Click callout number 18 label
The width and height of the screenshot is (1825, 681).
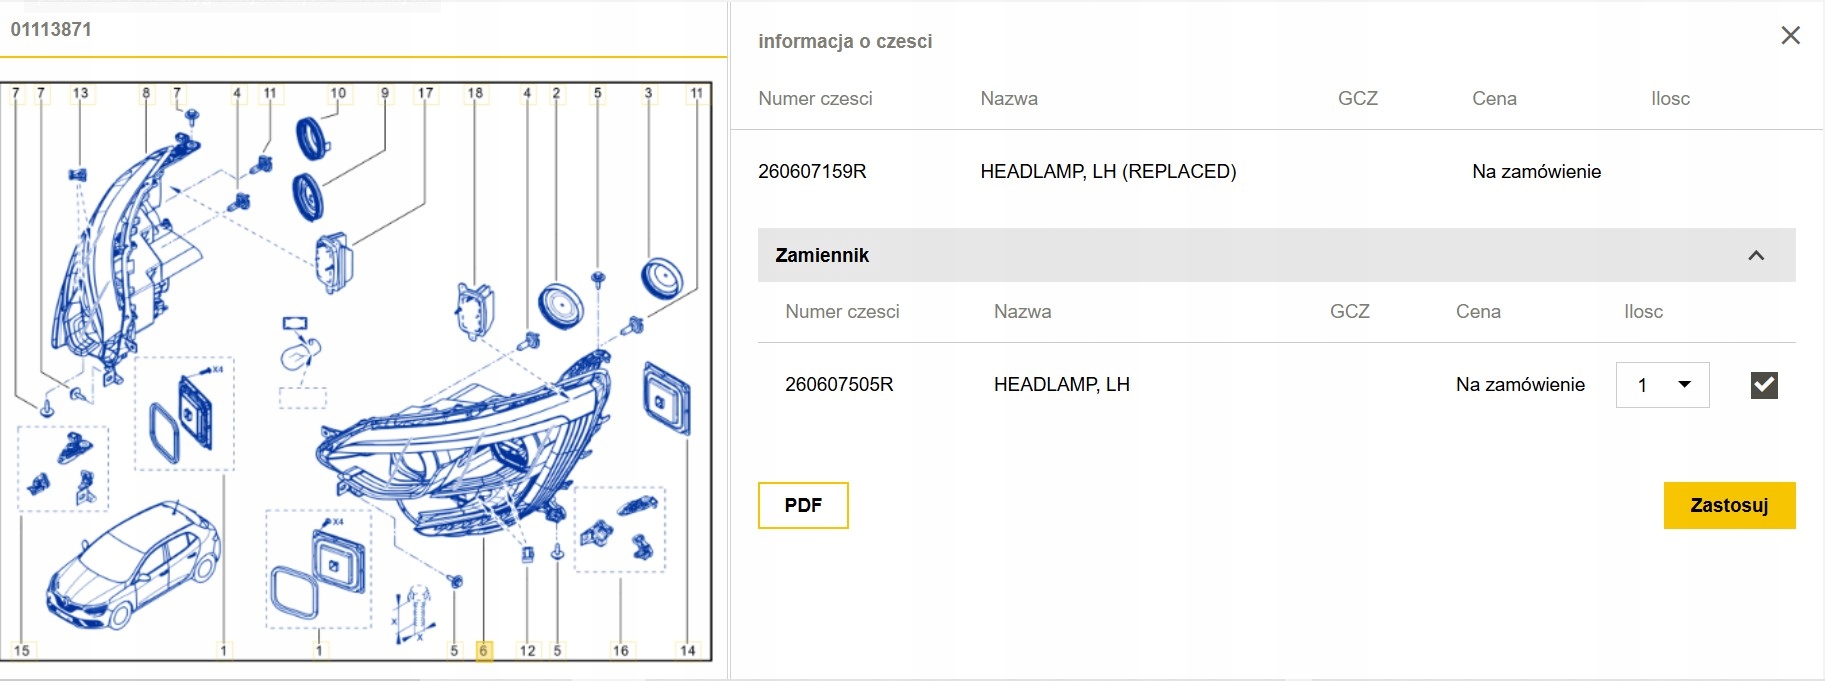(475, 93)
